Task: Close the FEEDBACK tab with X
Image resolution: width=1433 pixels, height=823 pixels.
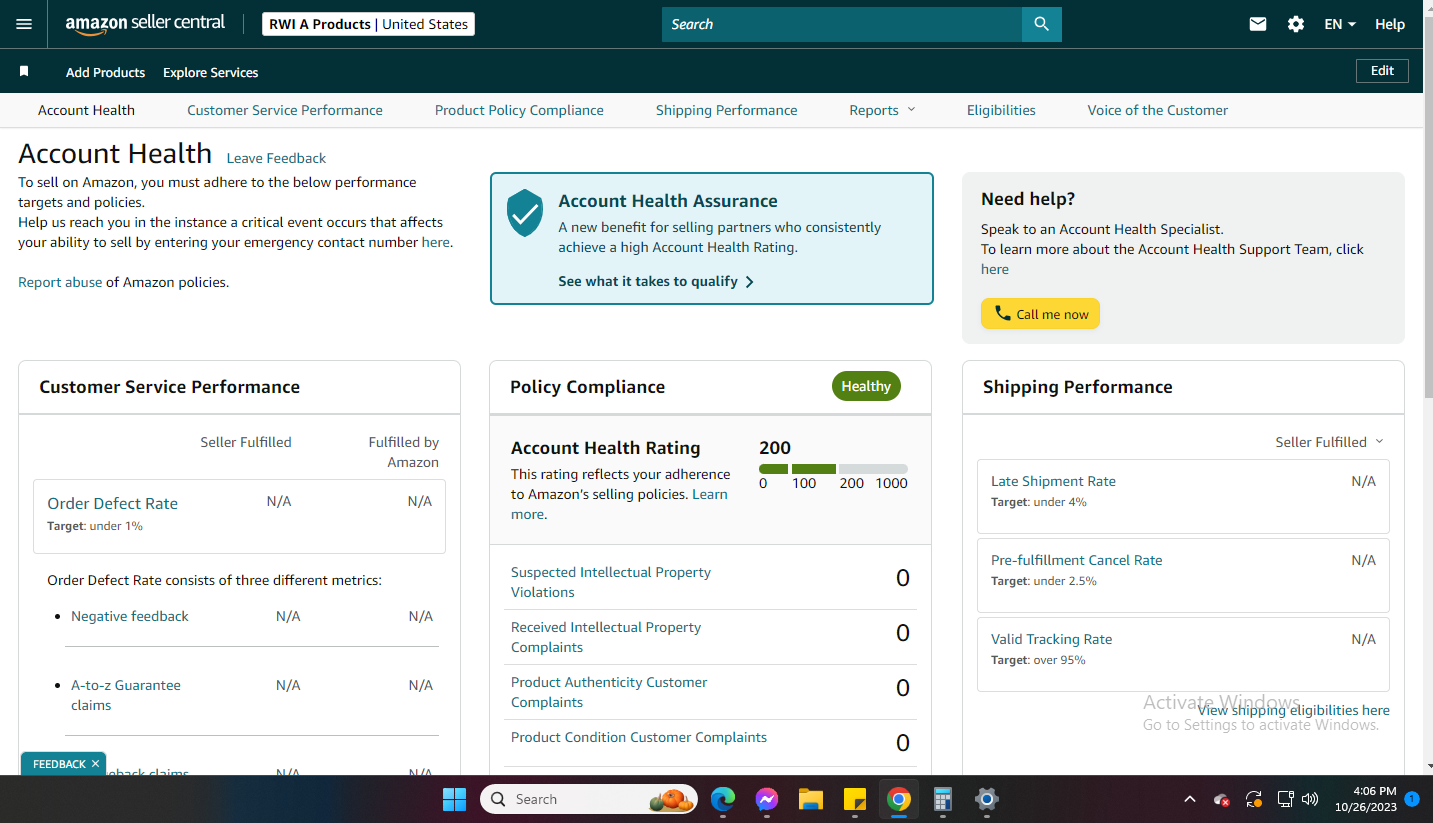Action: point(96,764)
